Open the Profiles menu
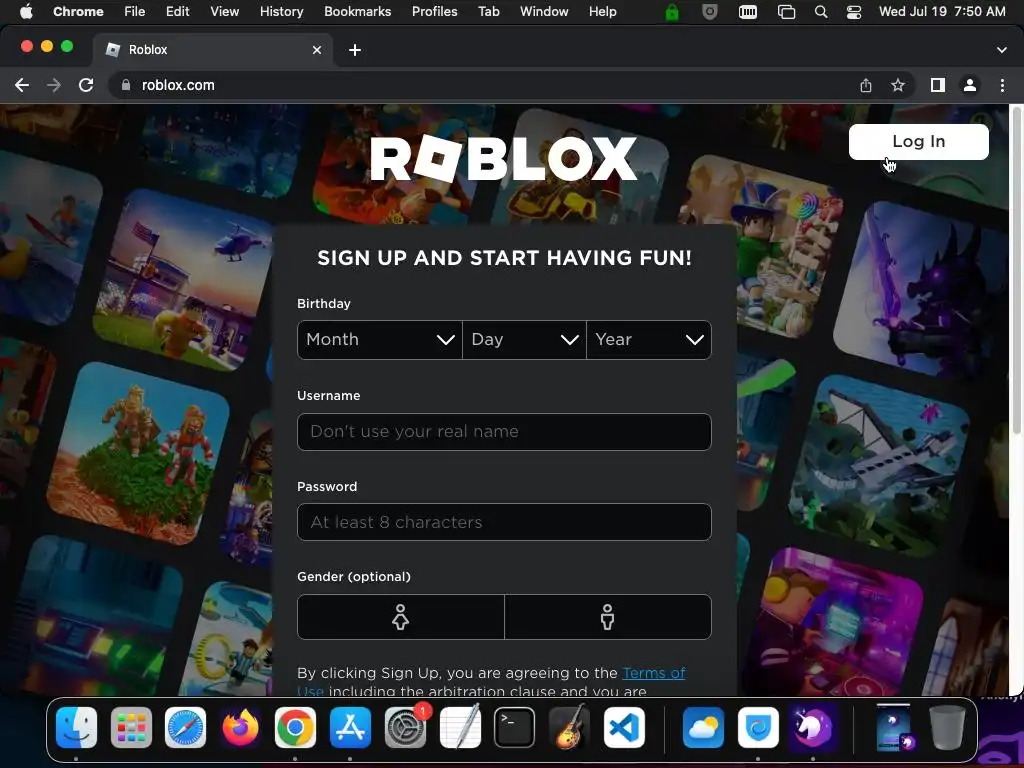Image resolution: width=1024 pixels, height=768 pixels. click(x=434, y=11)
